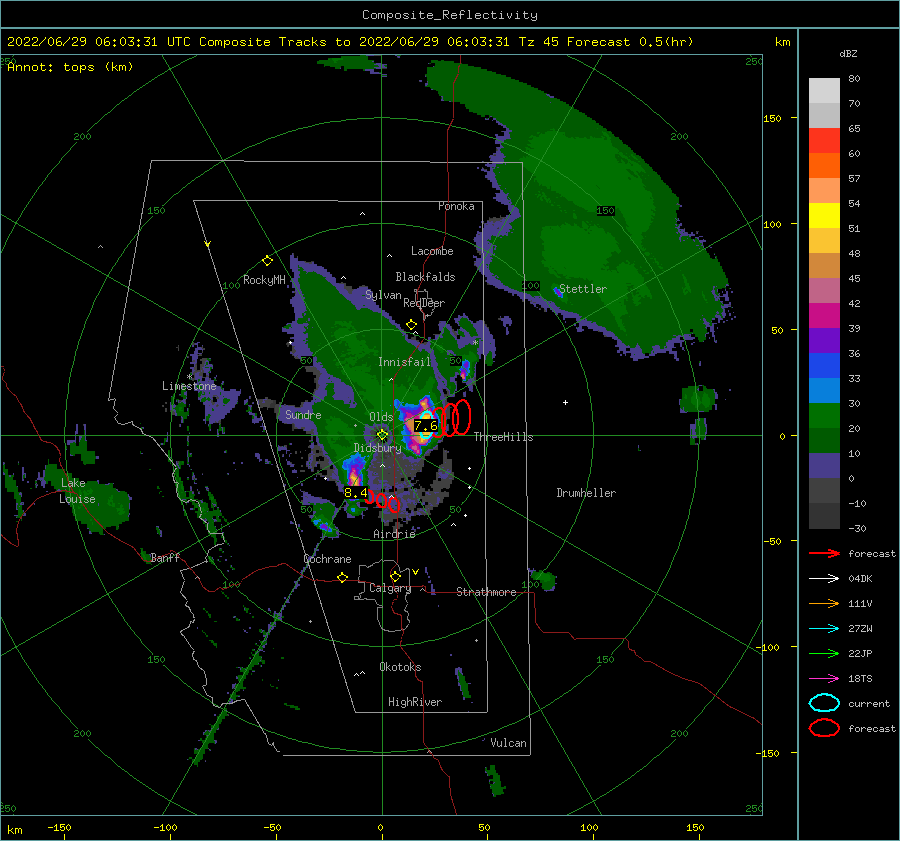The image size is (900, 841).
Task: Click the Lake Louise label
Action: pyautogui.click(x=77, y=491)
